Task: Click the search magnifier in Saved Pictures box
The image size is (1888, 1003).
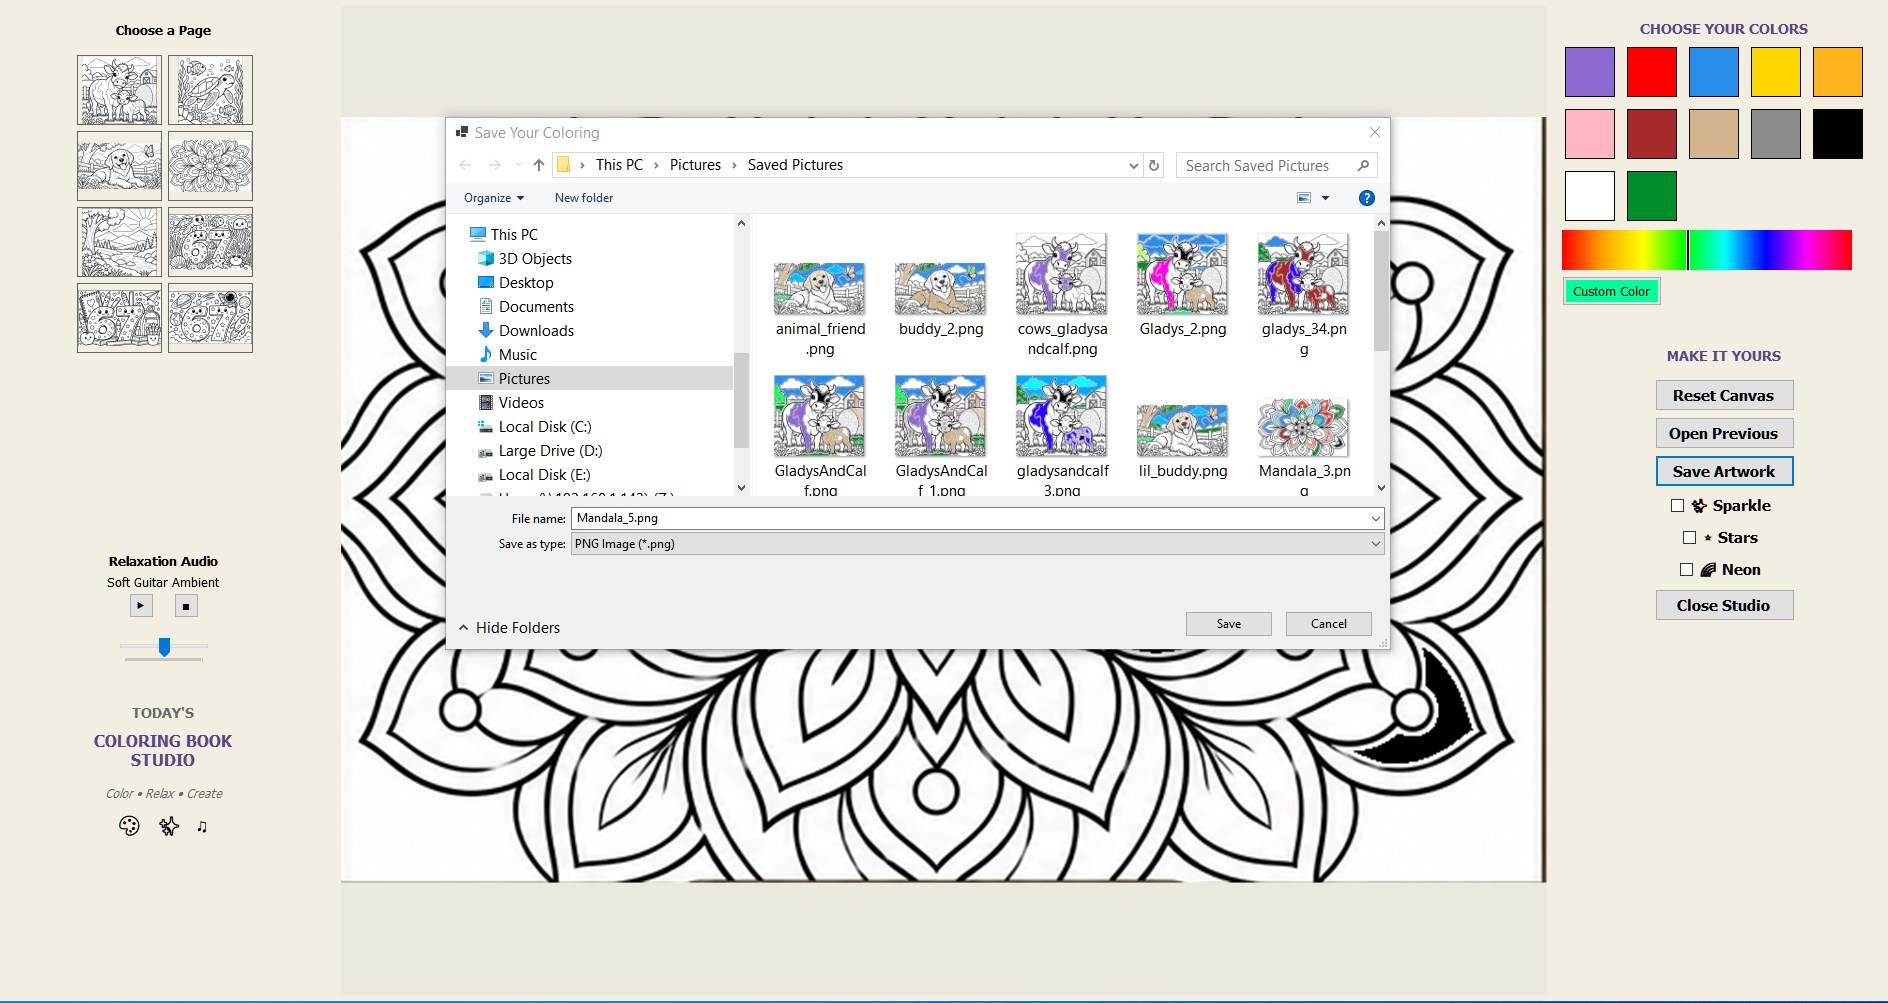Action: click(x=1363, y=165)
